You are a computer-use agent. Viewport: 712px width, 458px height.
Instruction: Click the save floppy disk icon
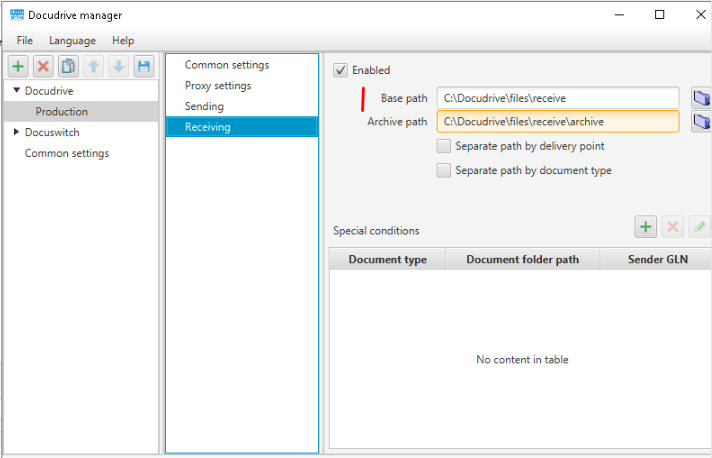coord(144,67)
